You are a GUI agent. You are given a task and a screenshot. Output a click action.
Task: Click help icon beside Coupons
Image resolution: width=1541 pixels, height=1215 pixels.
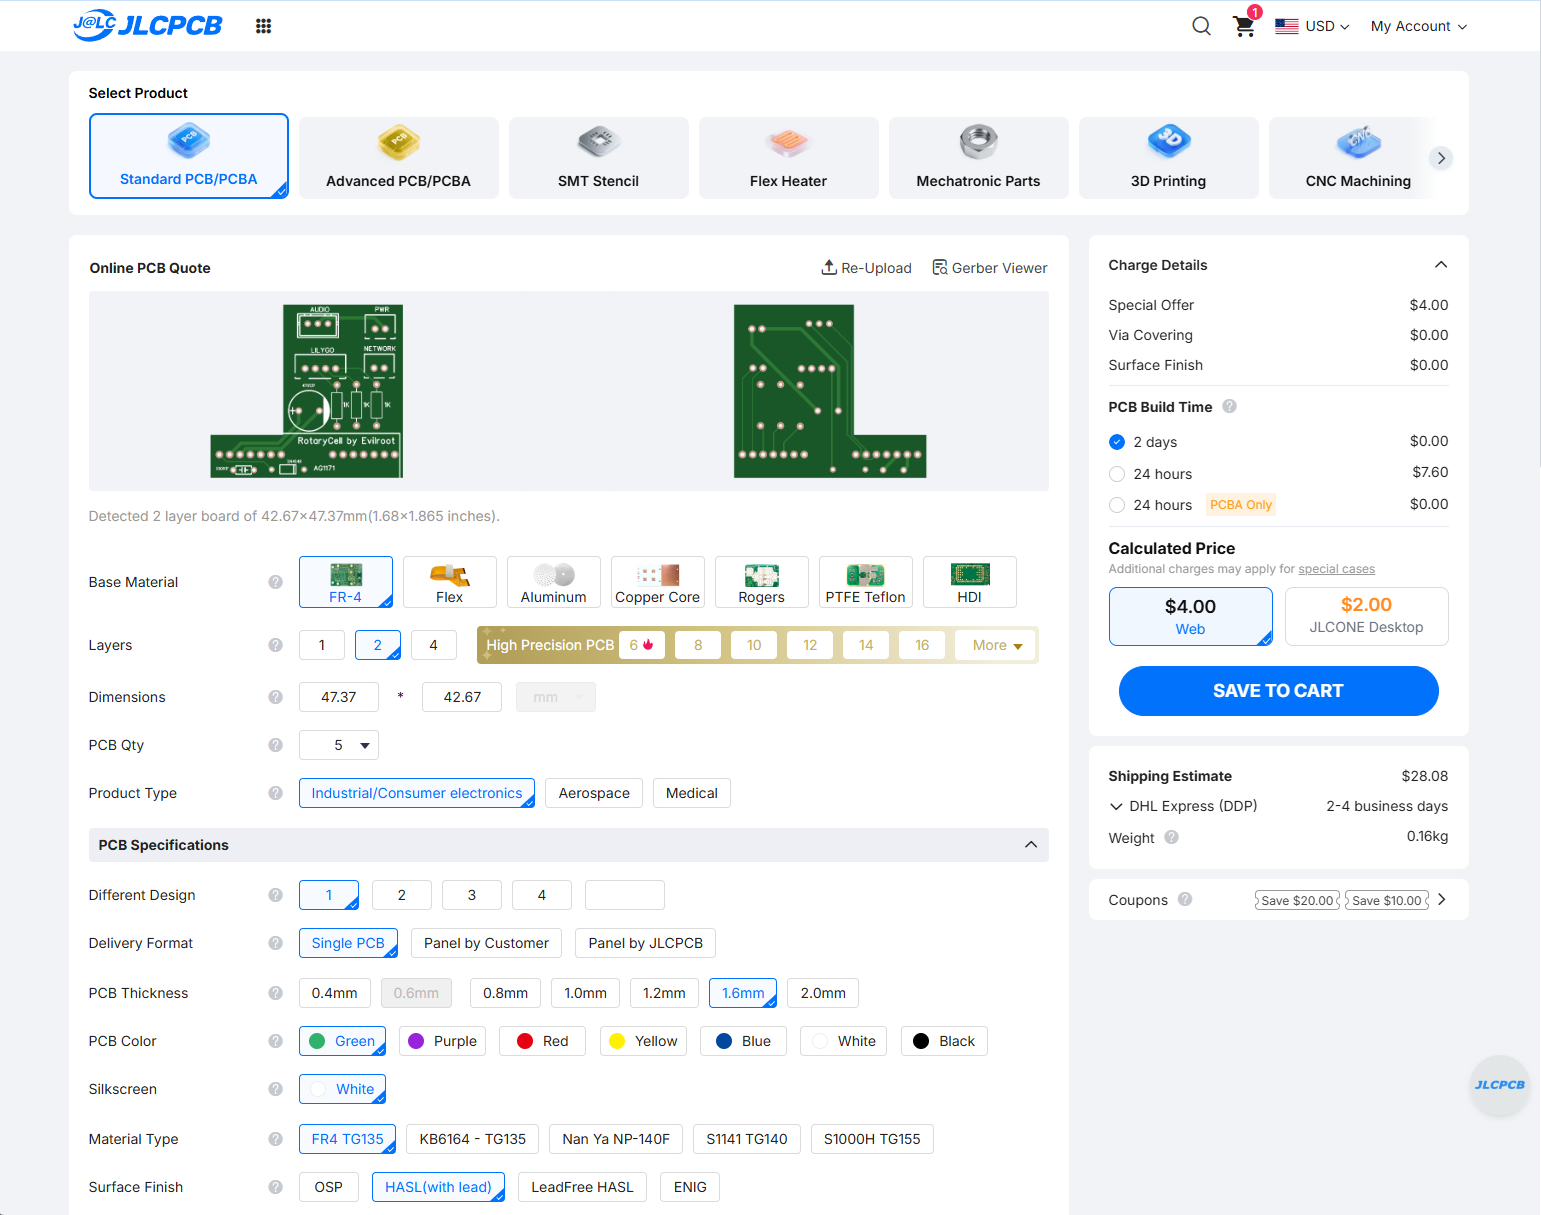tap(1185, 899)
